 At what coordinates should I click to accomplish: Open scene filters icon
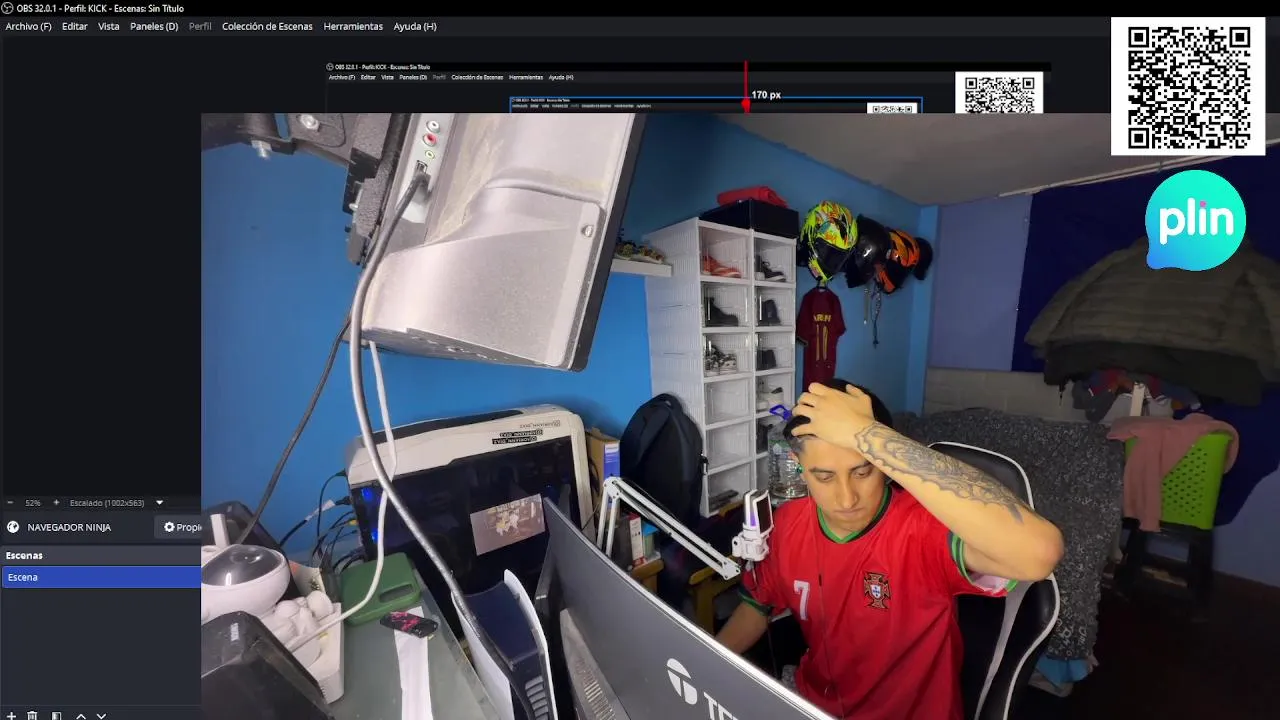click(57, 716)
